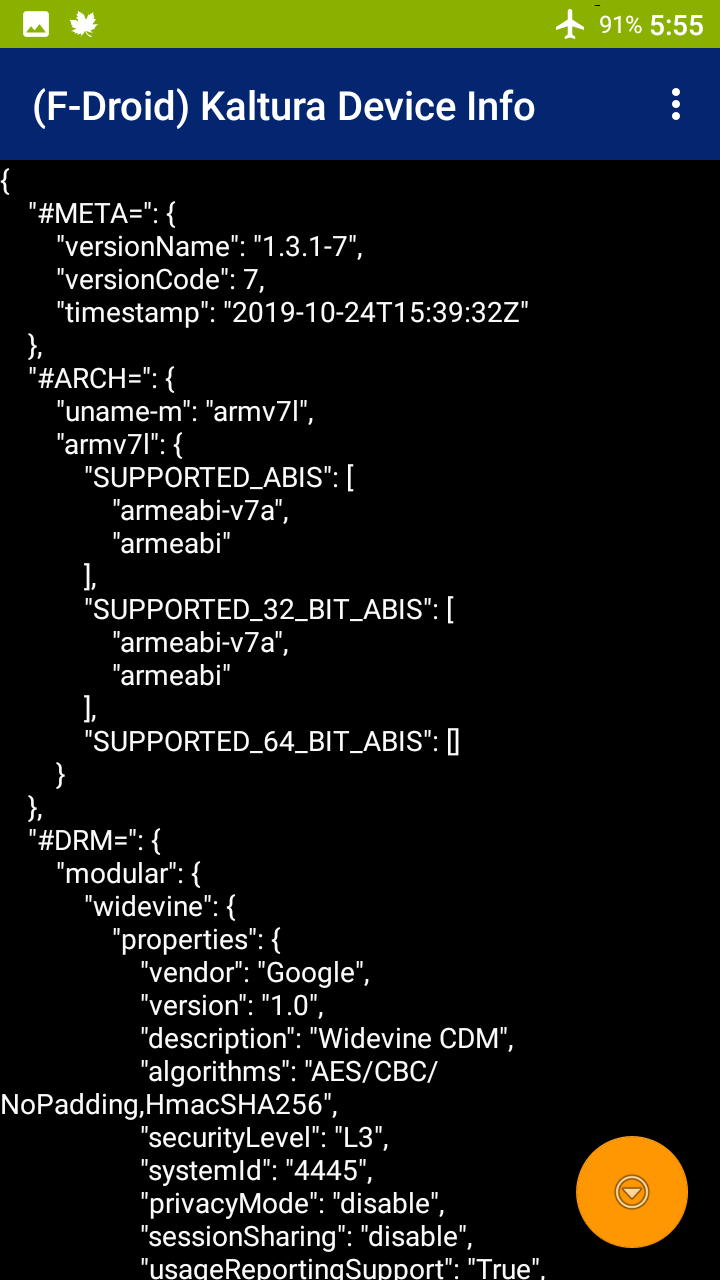Tap the SUPPORTED_64_BIT_ABIS empty array line
Screen dimensions: 720x1280
point(272,741)
